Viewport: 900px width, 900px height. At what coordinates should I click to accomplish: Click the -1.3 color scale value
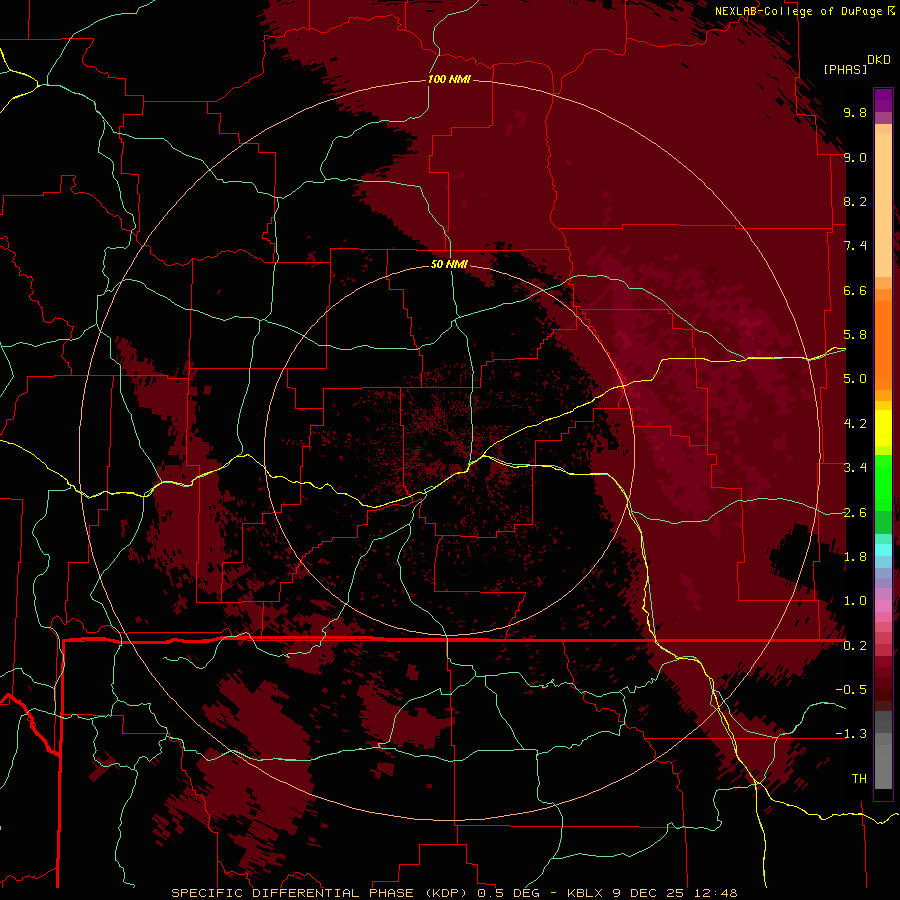851,734
